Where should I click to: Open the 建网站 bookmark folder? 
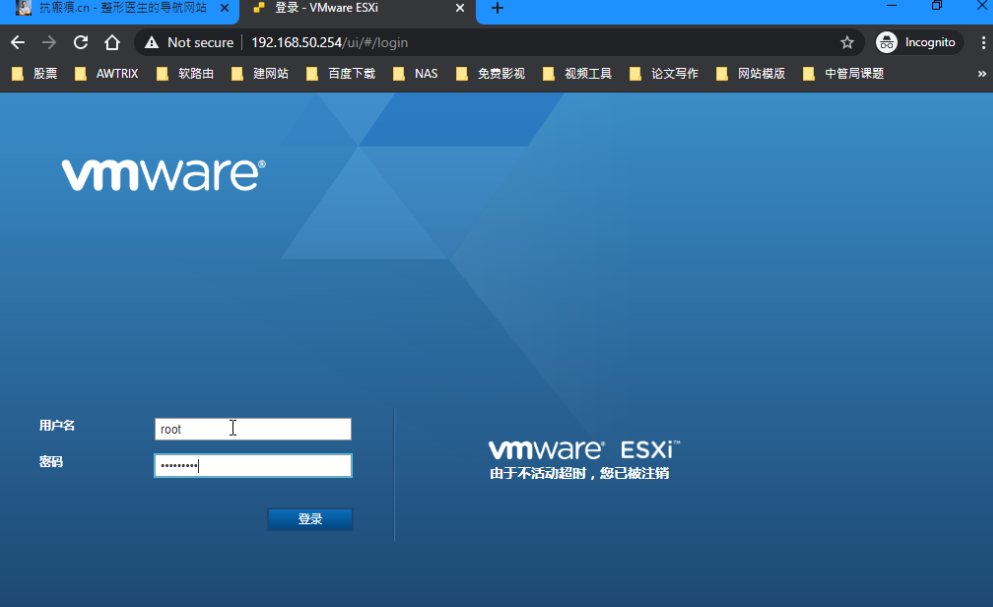(x=260, y=74)
